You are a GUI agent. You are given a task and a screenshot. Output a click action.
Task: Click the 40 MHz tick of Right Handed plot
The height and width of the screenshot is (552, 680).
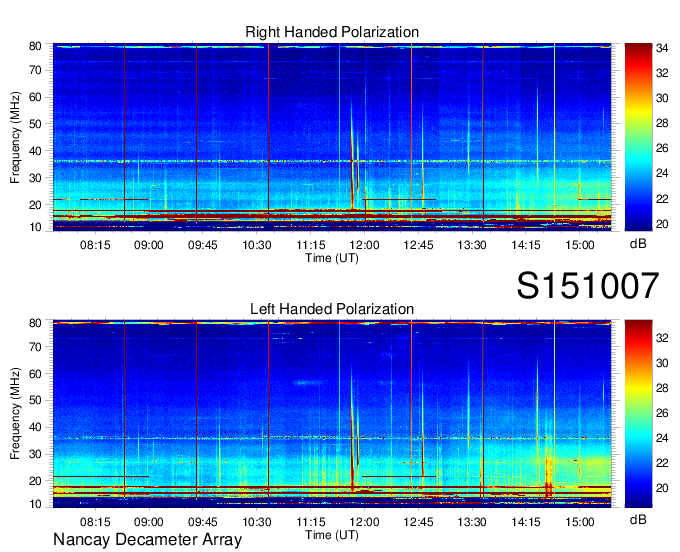pos(35,151)
